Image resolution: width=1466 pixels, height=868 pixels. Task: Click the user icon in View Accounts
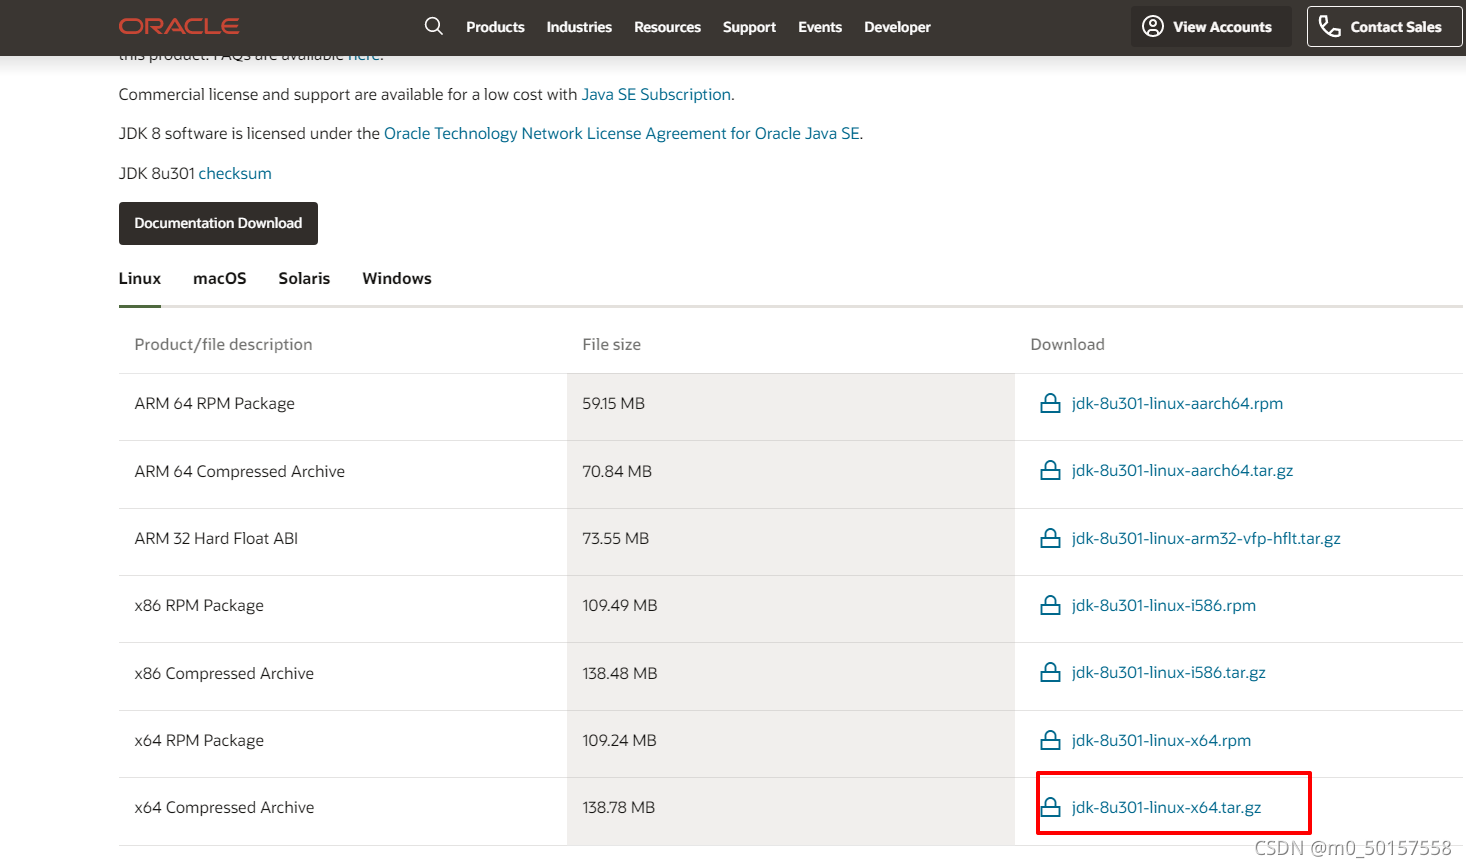(x=1153, y=26)
